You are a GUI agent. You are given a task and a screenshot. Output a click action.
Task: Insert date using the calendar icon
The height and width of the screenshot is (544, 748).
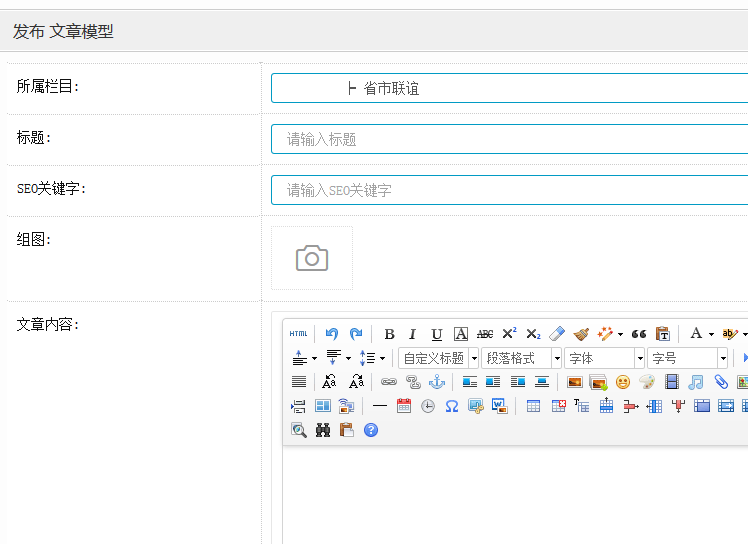point(404,406)
